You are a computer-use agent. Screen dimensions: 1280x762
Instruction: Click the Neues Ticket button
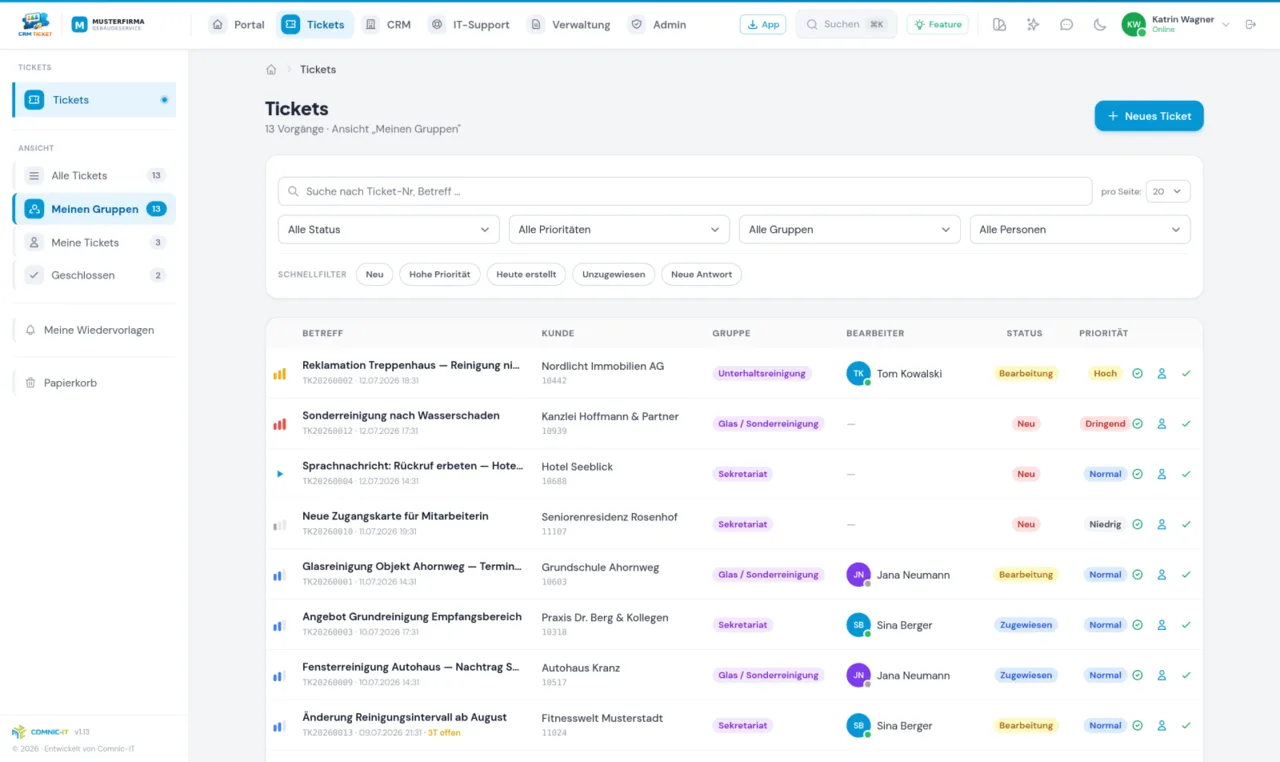coord(1149,116)
